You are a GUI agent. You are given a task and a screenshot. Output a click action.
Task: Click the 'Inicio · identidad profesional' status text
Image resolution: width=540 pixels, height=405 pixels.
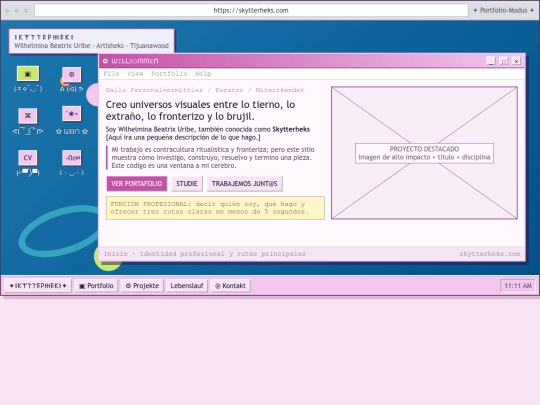(x=205, y=254)
